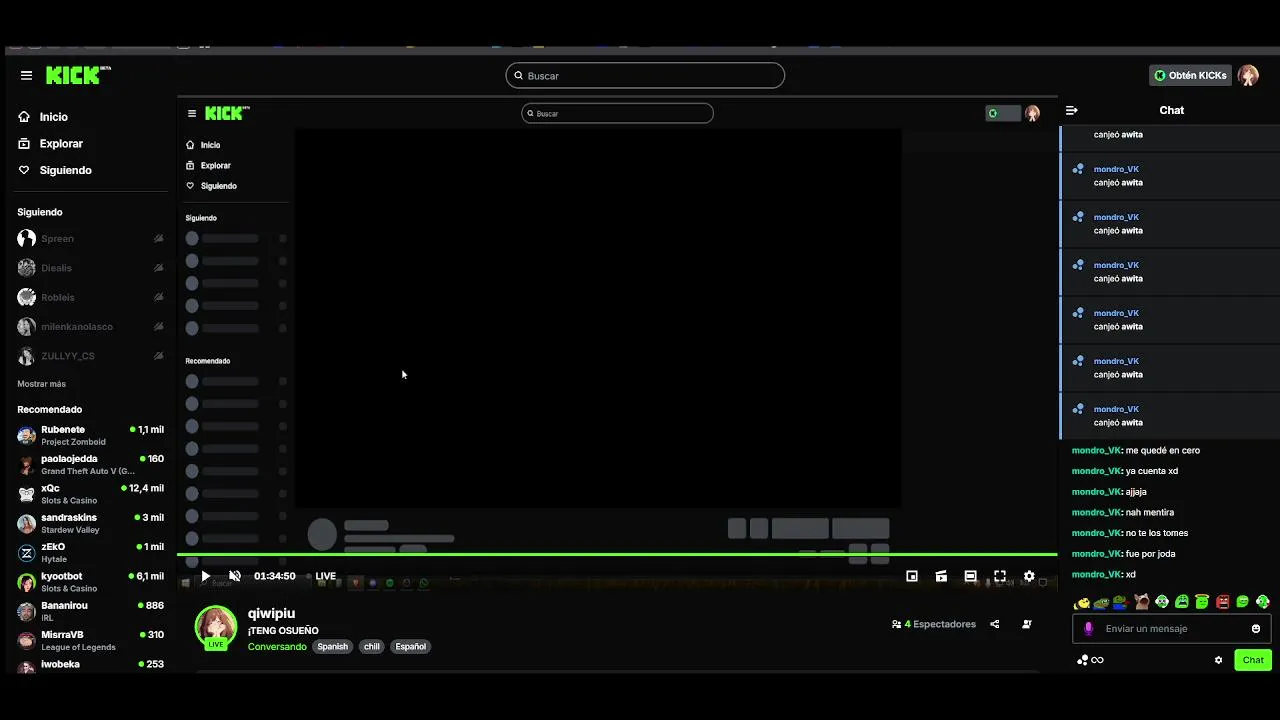Click the qiwipiu channel name
The image size is (1280, 720).
click(271, 613)
